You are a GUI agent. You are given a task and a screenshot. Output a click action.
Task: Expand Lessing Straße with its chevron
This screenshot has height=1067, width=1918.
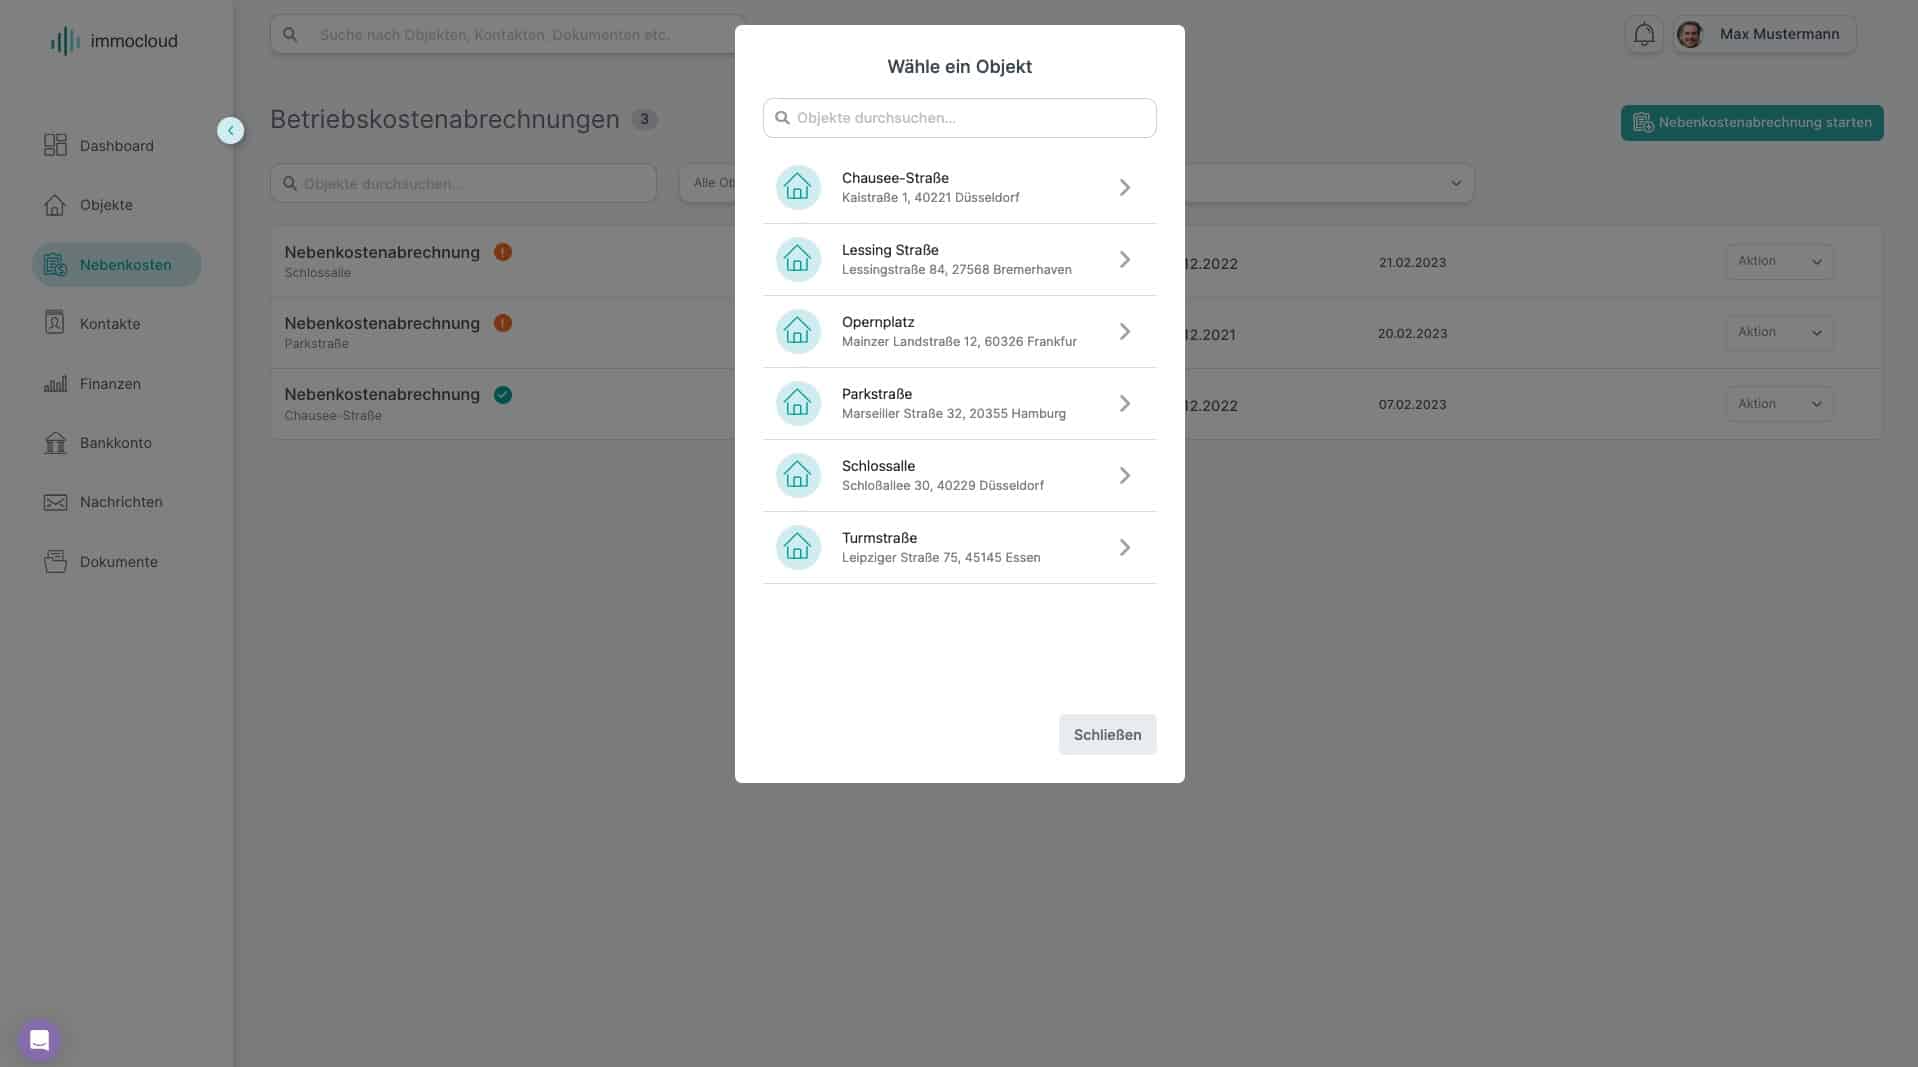coord(1125,260)
